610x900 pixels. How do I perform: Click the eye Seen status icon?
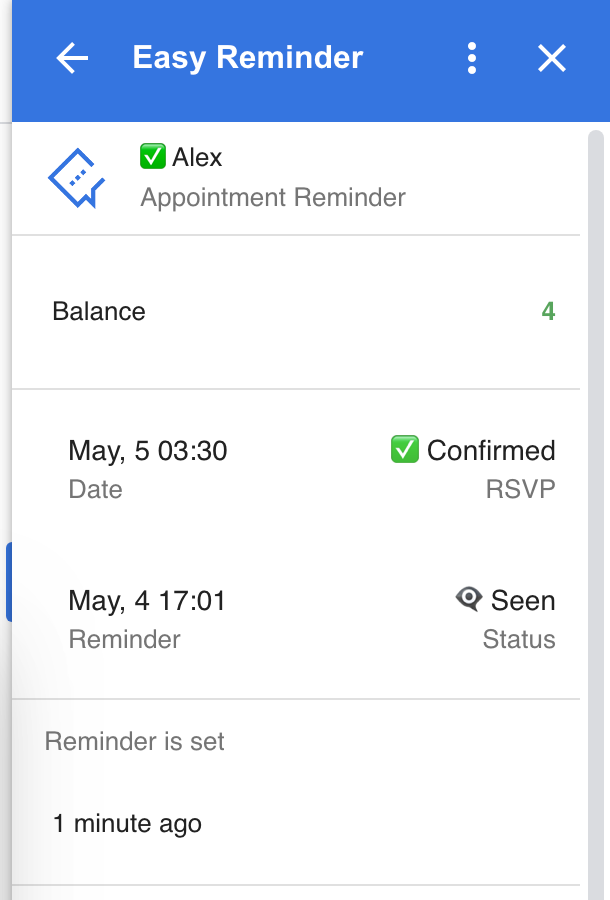468,599
